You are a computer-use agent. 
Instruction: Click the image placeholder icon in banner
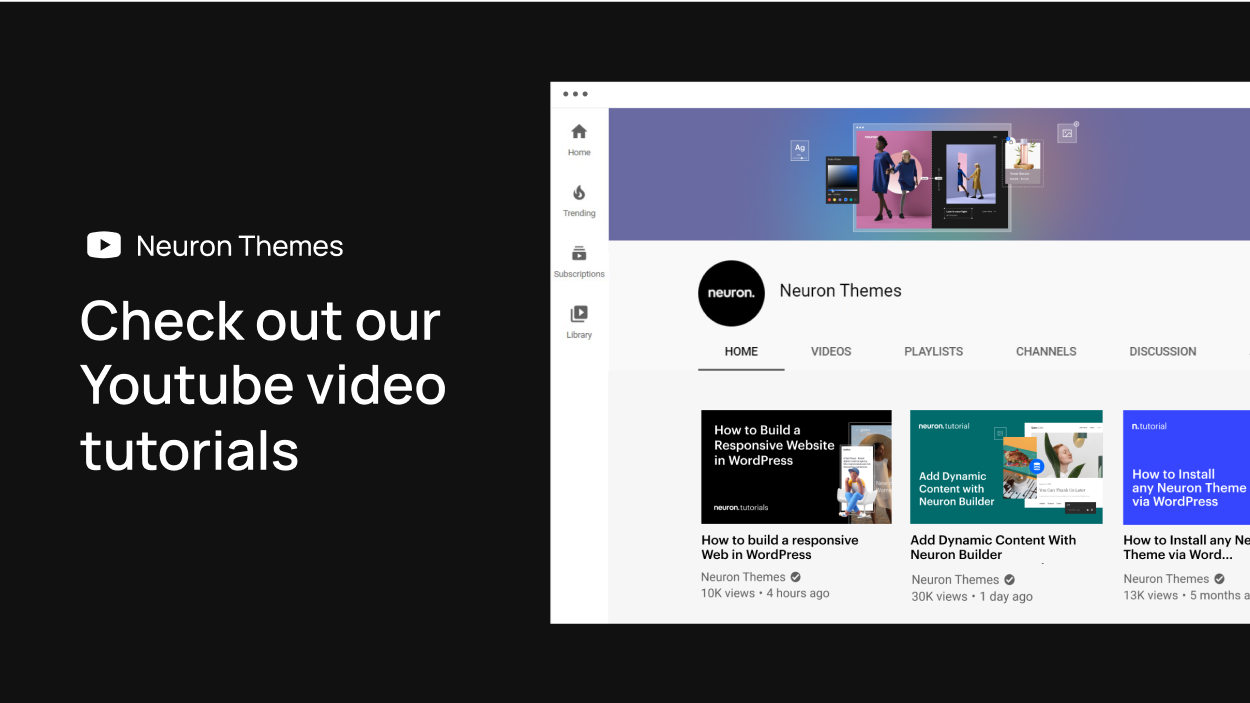click(1067, 133)
